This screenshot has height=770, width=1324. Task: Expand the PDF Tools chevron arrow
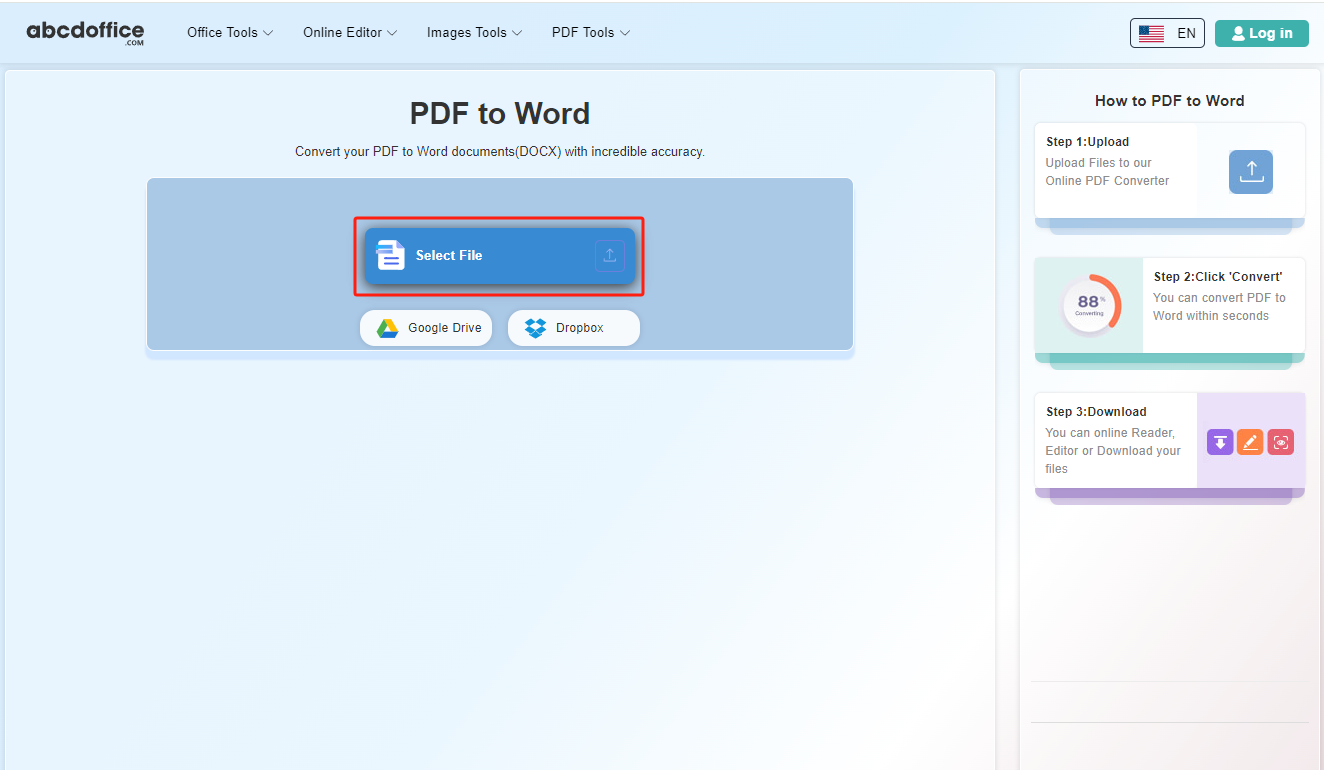click(x=625, y=33)
